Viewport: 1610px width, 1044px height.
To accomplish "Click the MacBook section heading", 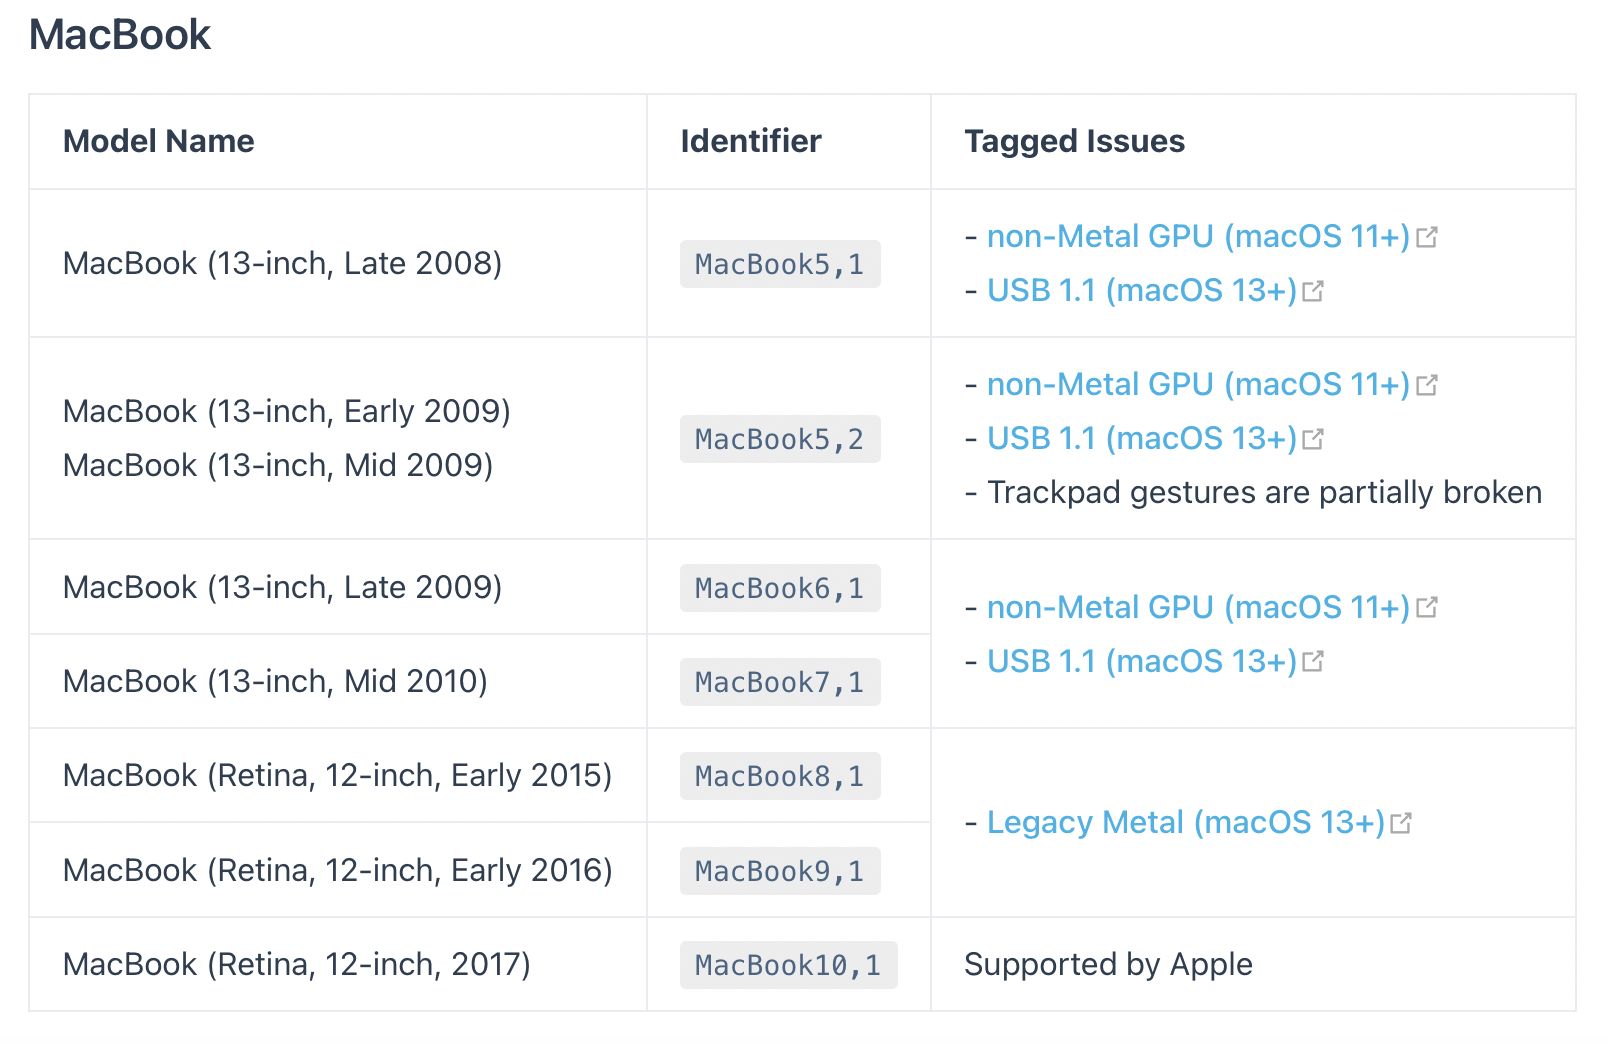I will pyautogui.click(x=120, y=35).
